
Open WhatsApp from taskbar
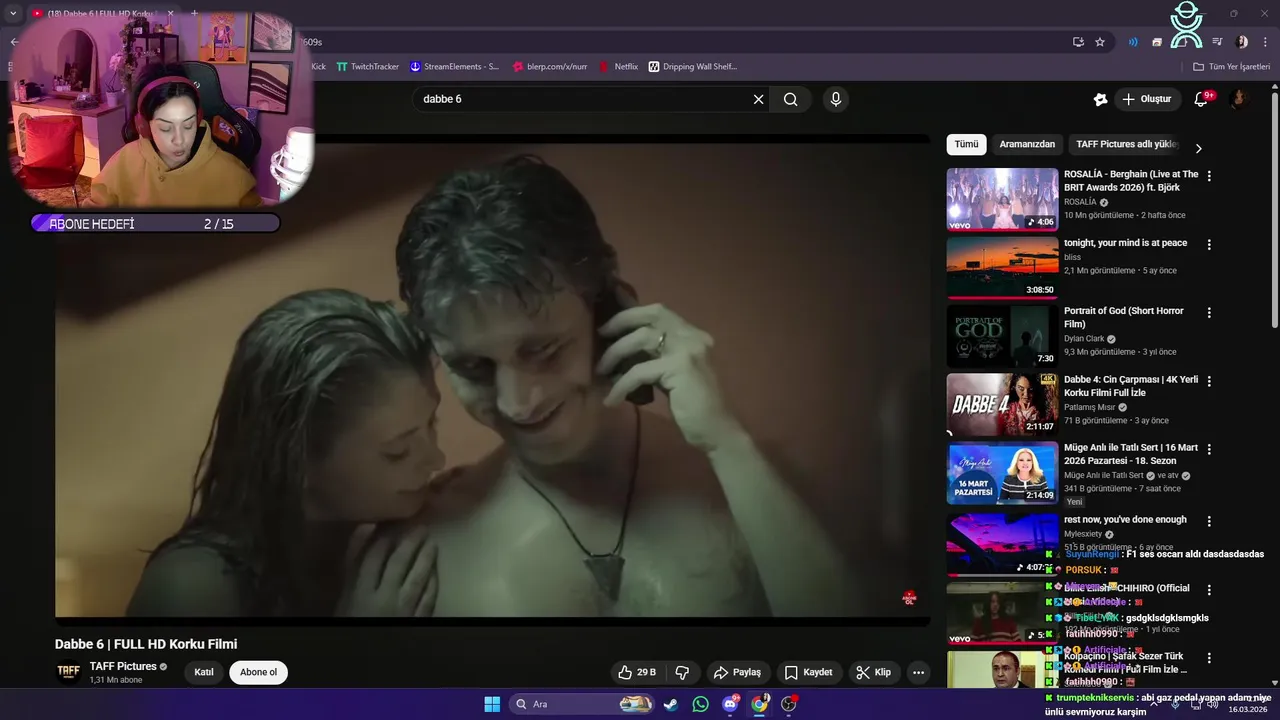point(700,704)
